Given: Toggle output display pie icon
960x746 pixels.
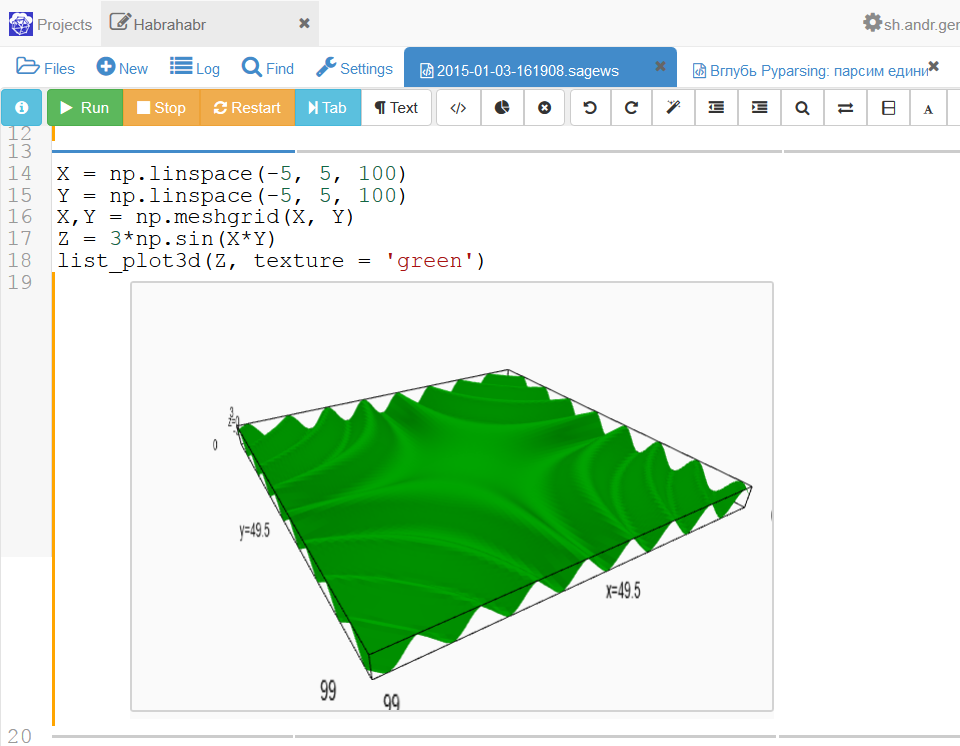Looking at the screenshot, I should pos(501,108).
